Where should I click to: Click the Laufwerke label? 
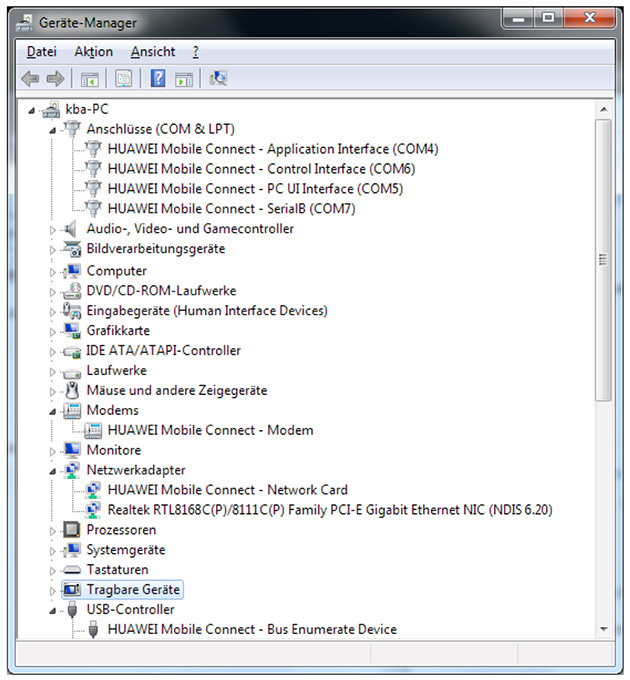(x=117, y=370)
